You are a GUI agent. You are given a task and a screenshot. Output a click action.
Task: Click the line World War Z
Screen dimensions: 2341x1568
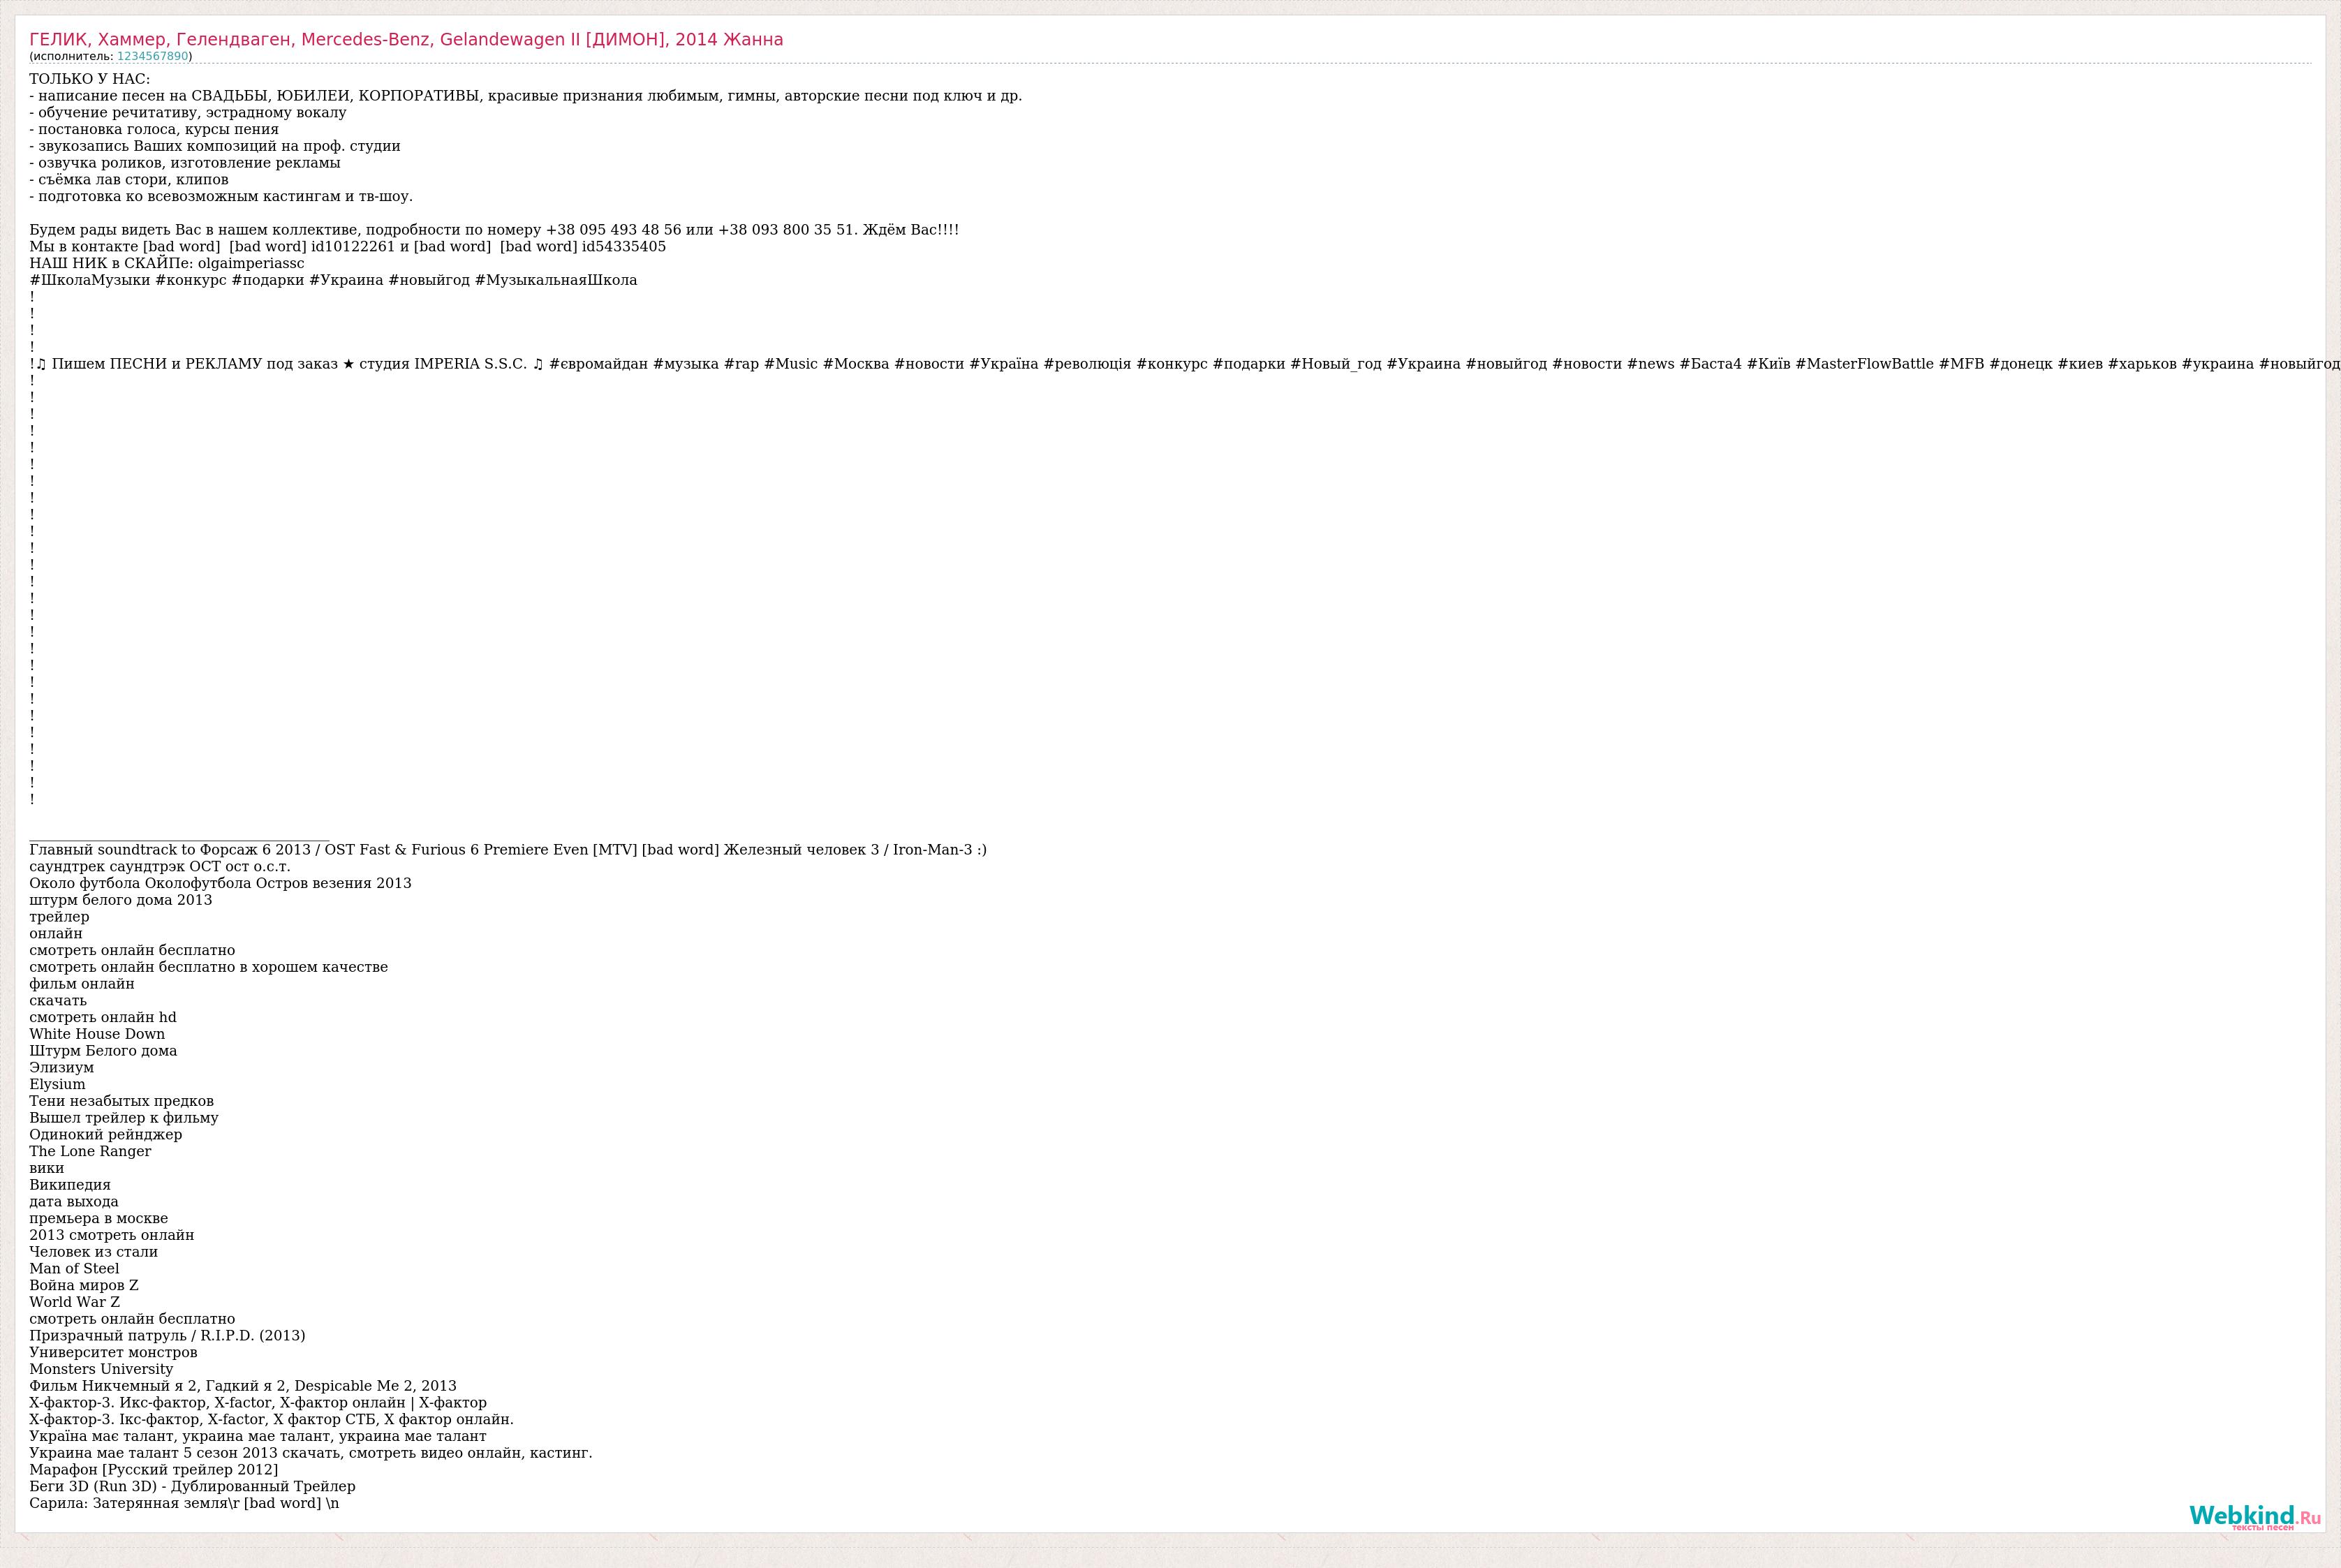click(74, 1302)
